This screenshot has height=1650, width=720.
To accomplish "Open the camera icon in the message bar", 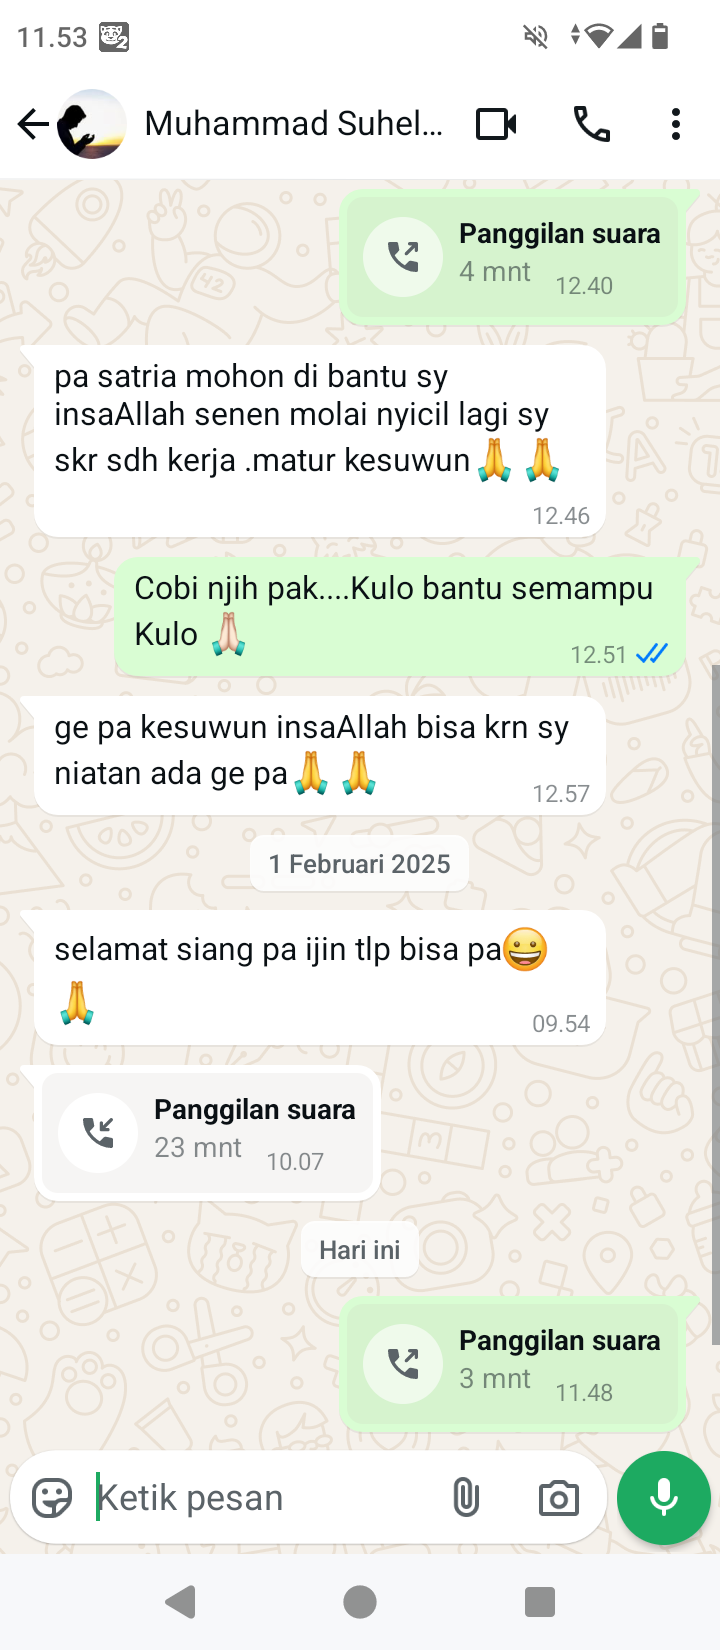I will pyautogui.click(x=558, y=1498).
